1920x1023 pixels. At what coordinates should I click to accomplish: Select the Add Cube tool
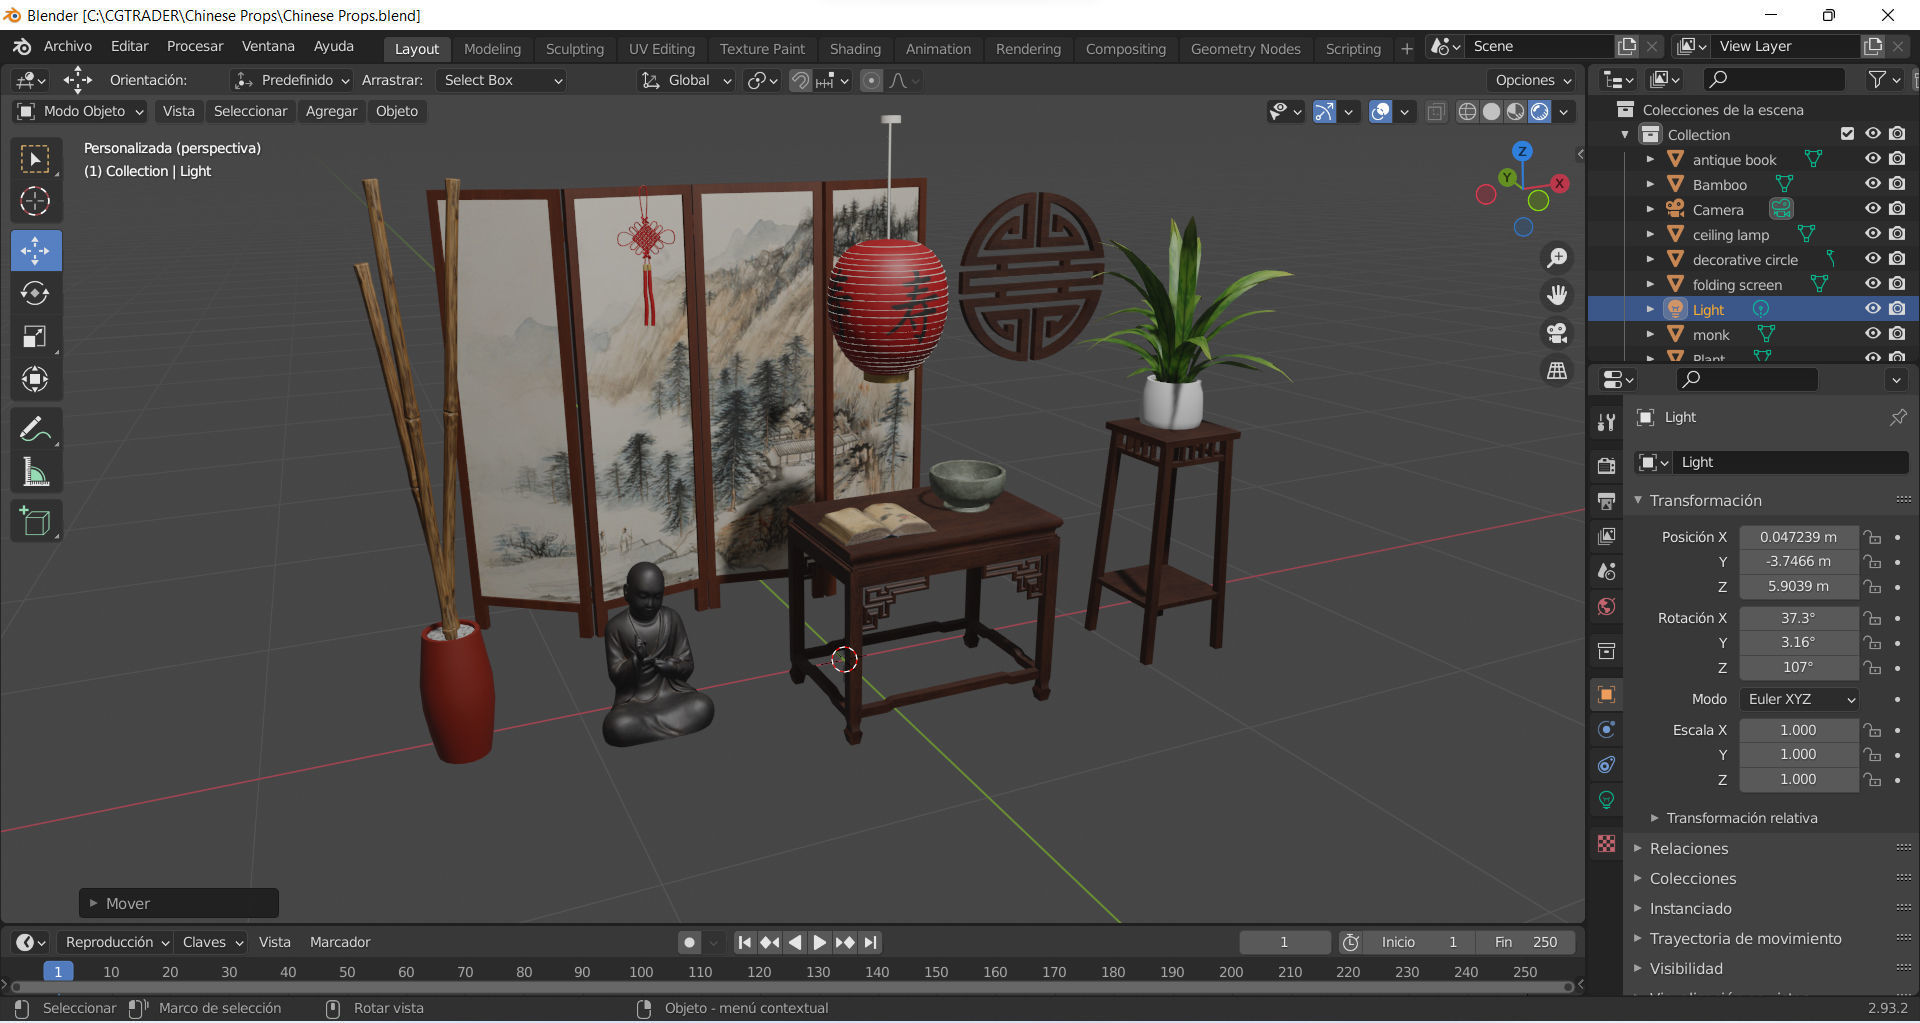tap(35, 521)
